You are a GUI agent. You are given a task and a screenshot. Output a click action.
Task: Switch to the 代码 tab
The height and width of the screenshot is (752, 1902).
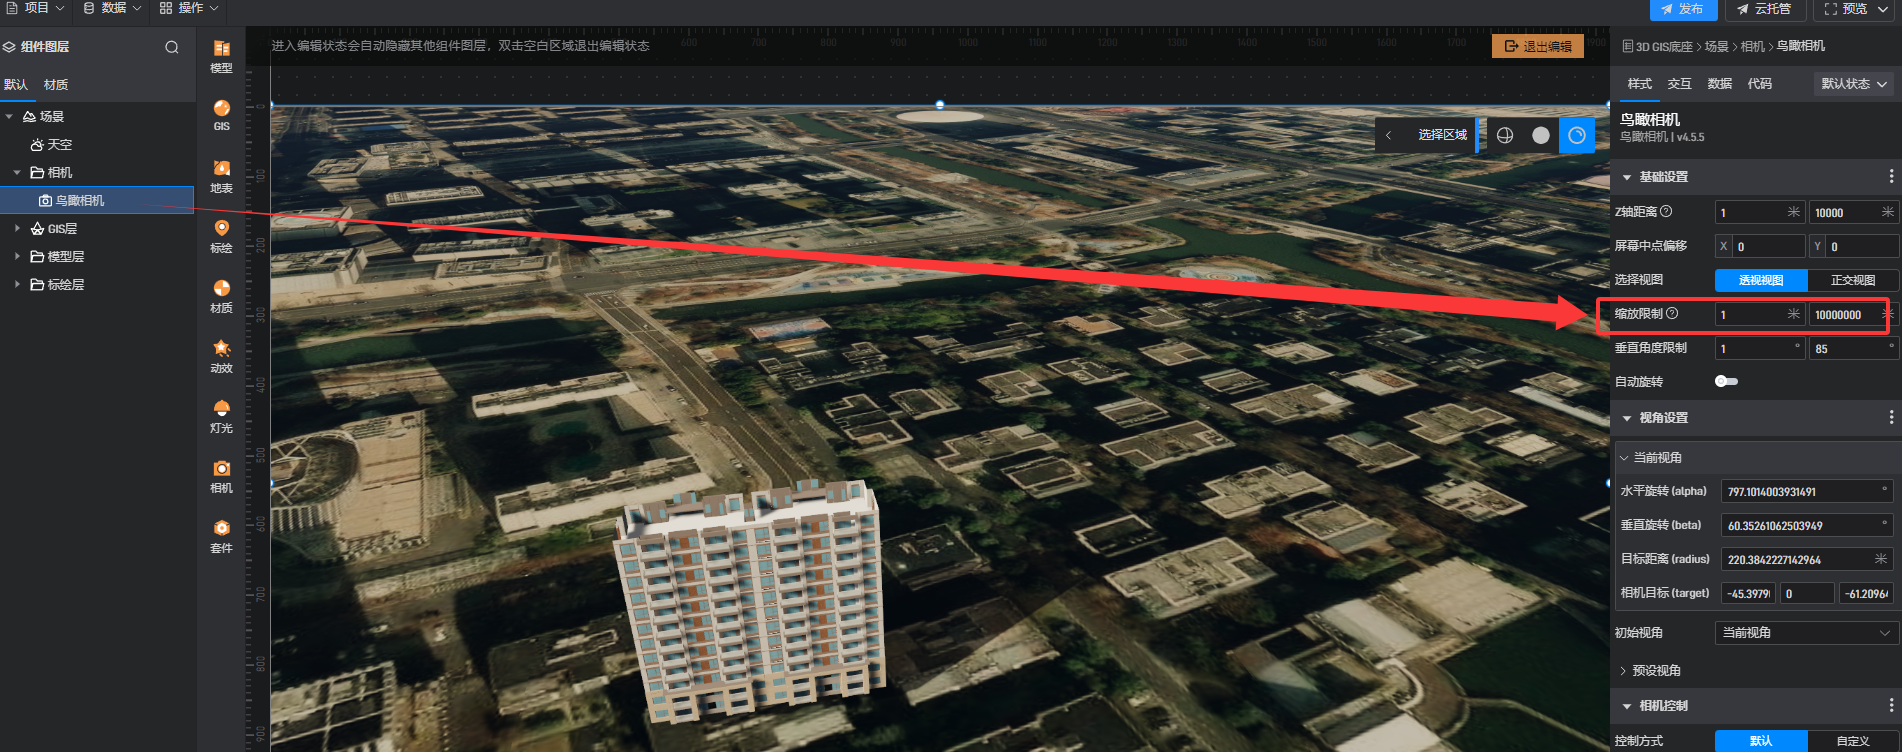click(1760, 84)
